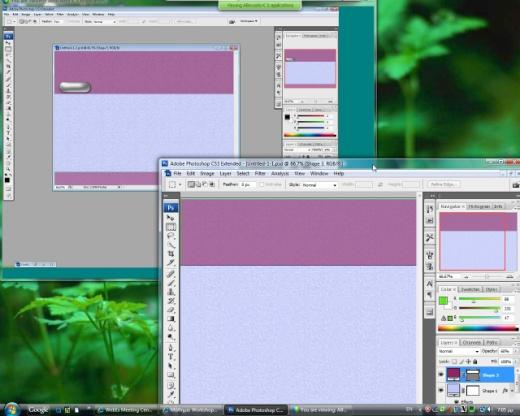520x416 pixels.
Task: Toggle lock transparent pixels
Action: [x=454, y=361]
